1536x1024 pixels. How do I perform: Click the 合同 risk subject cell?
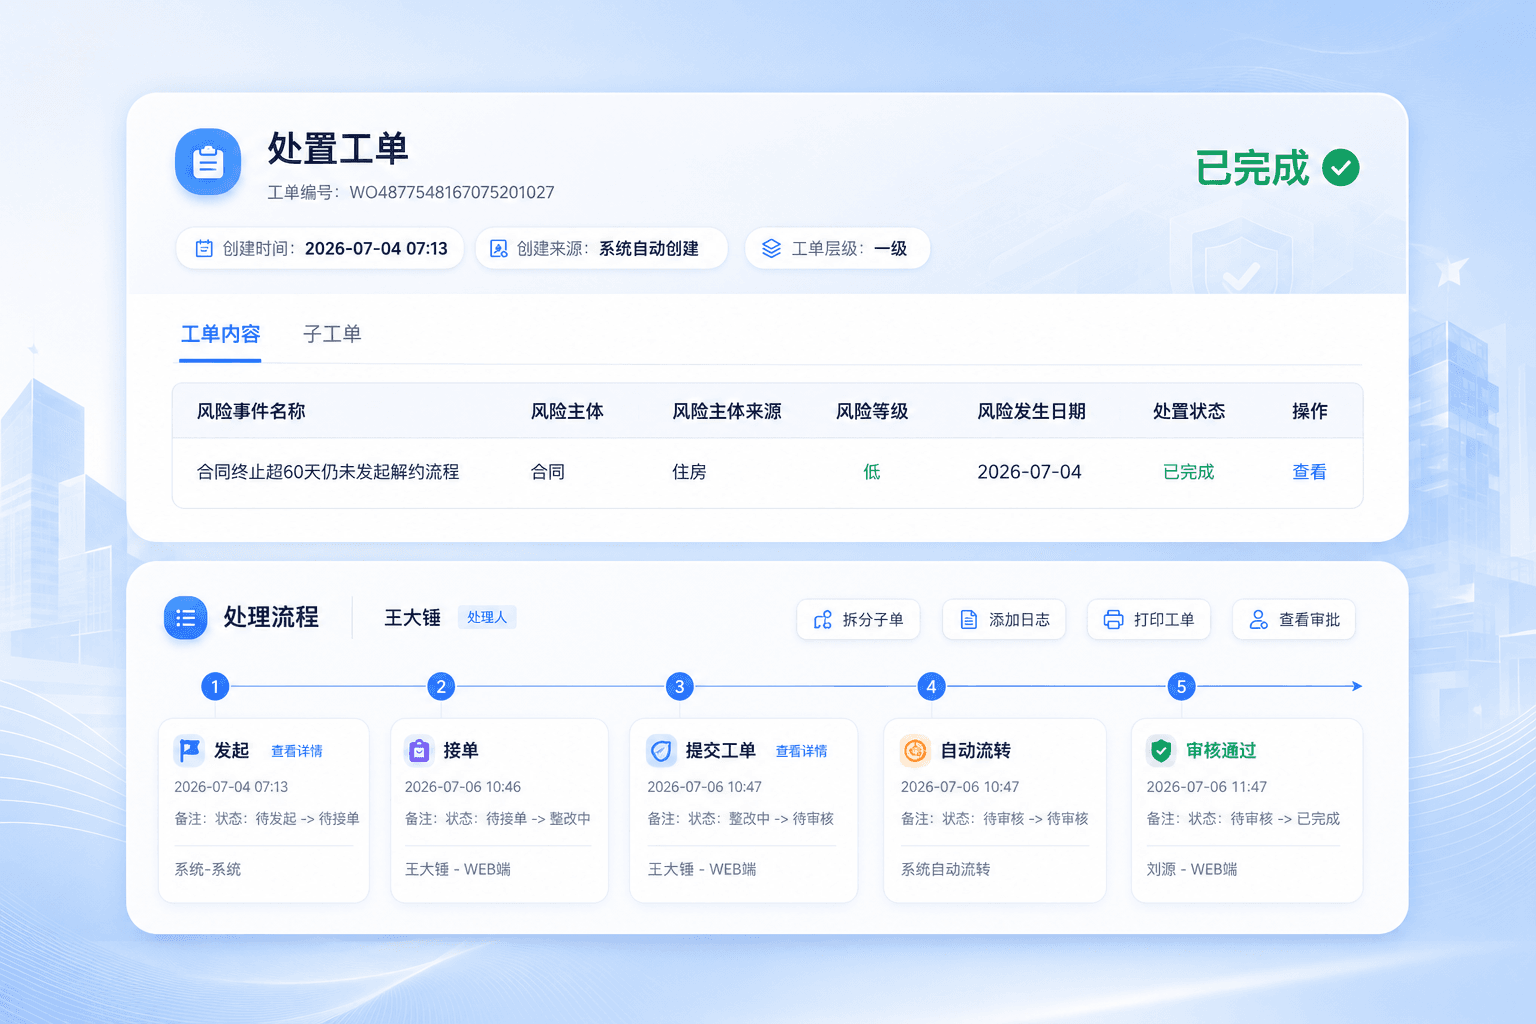pyautogui.click(x=548, y=472)
